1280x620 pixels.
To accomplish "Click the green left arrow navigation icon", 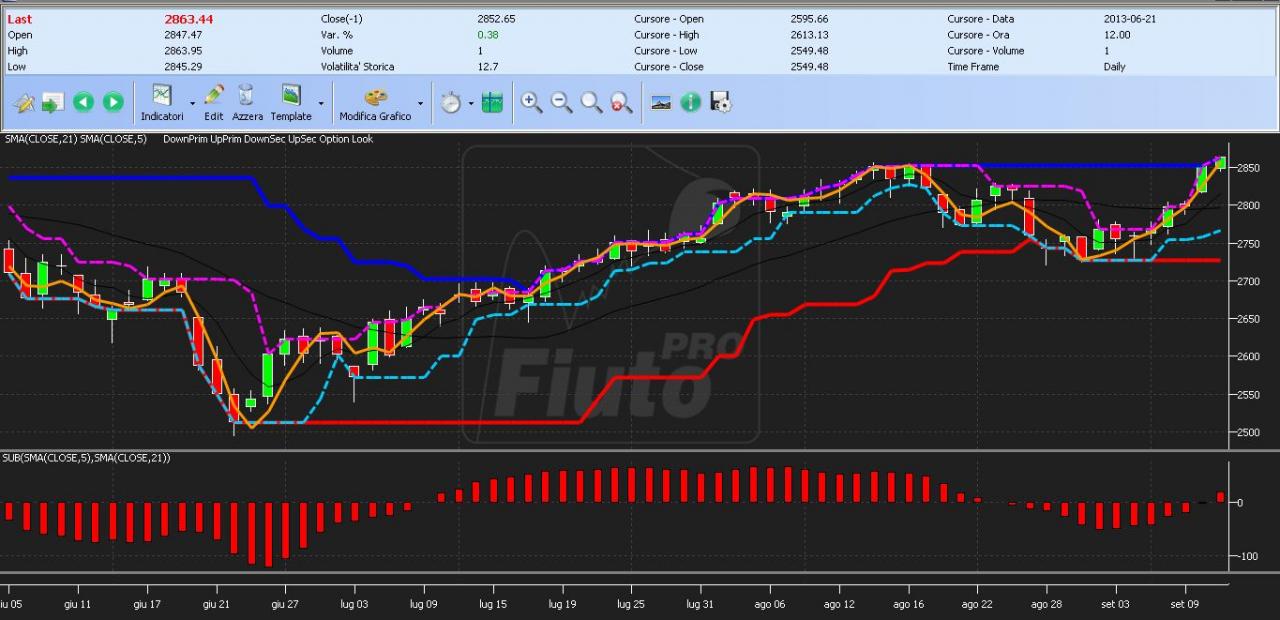I will click(x=83, y=102).
